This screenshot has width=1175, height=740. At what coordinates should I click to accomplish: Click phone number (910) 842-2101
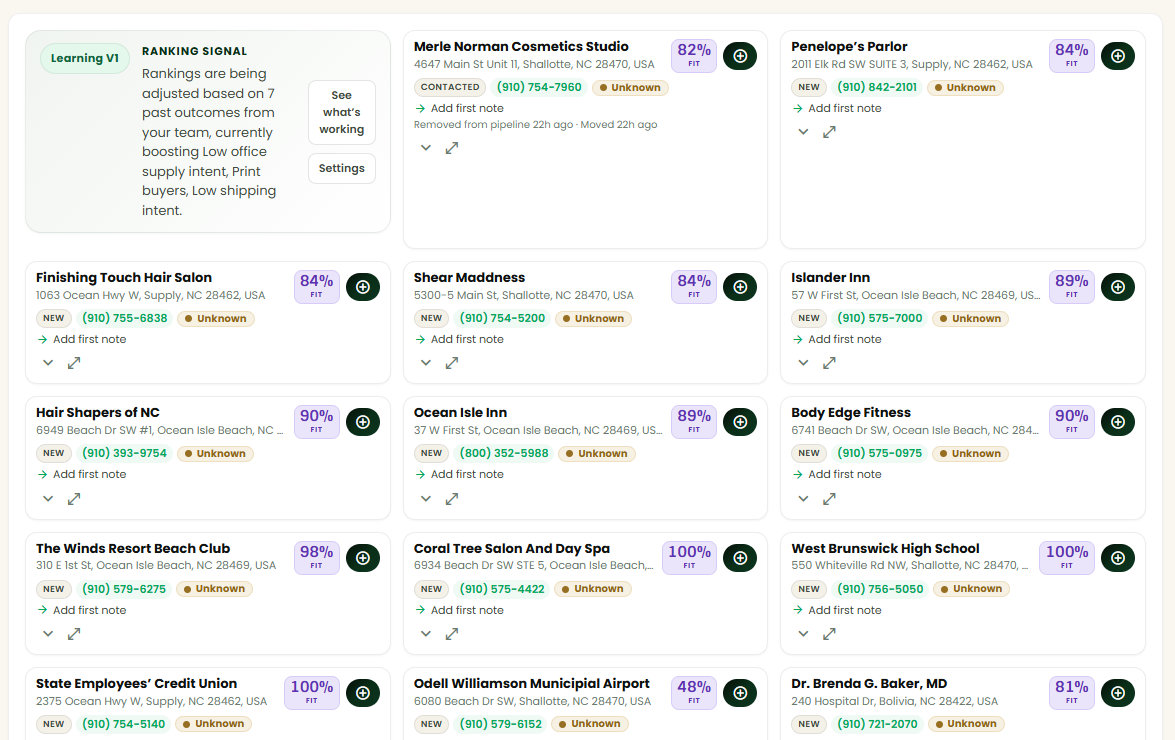[877, 88]
